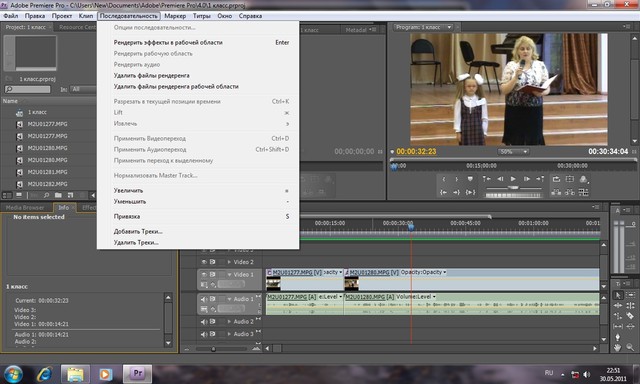This screenshot has width=640, height=384.
Task: Expand the Audio 3 track
Action: [229, 334]
